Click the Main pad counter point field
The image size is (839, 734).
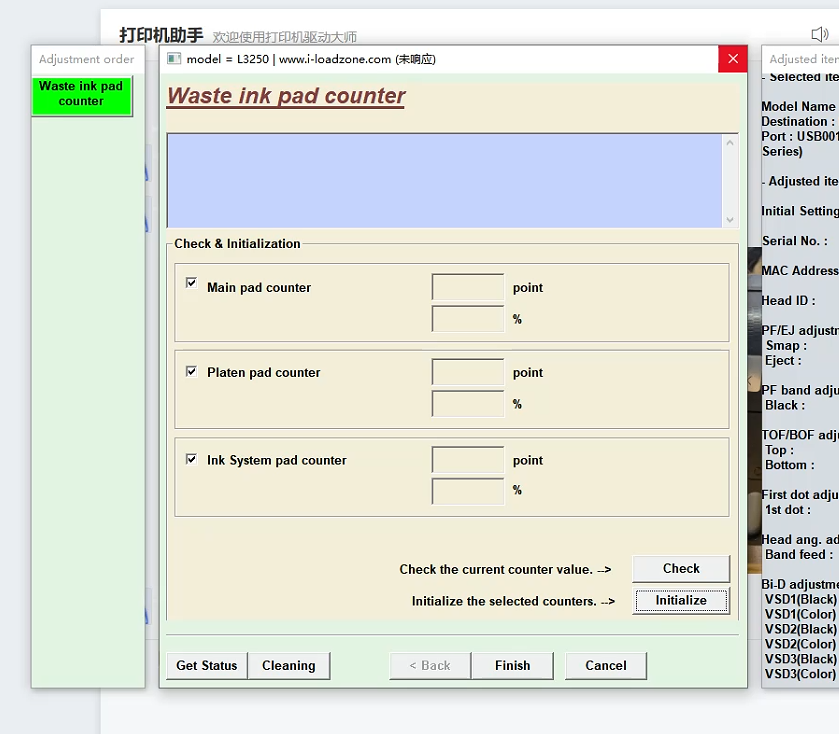pos(467,288)
